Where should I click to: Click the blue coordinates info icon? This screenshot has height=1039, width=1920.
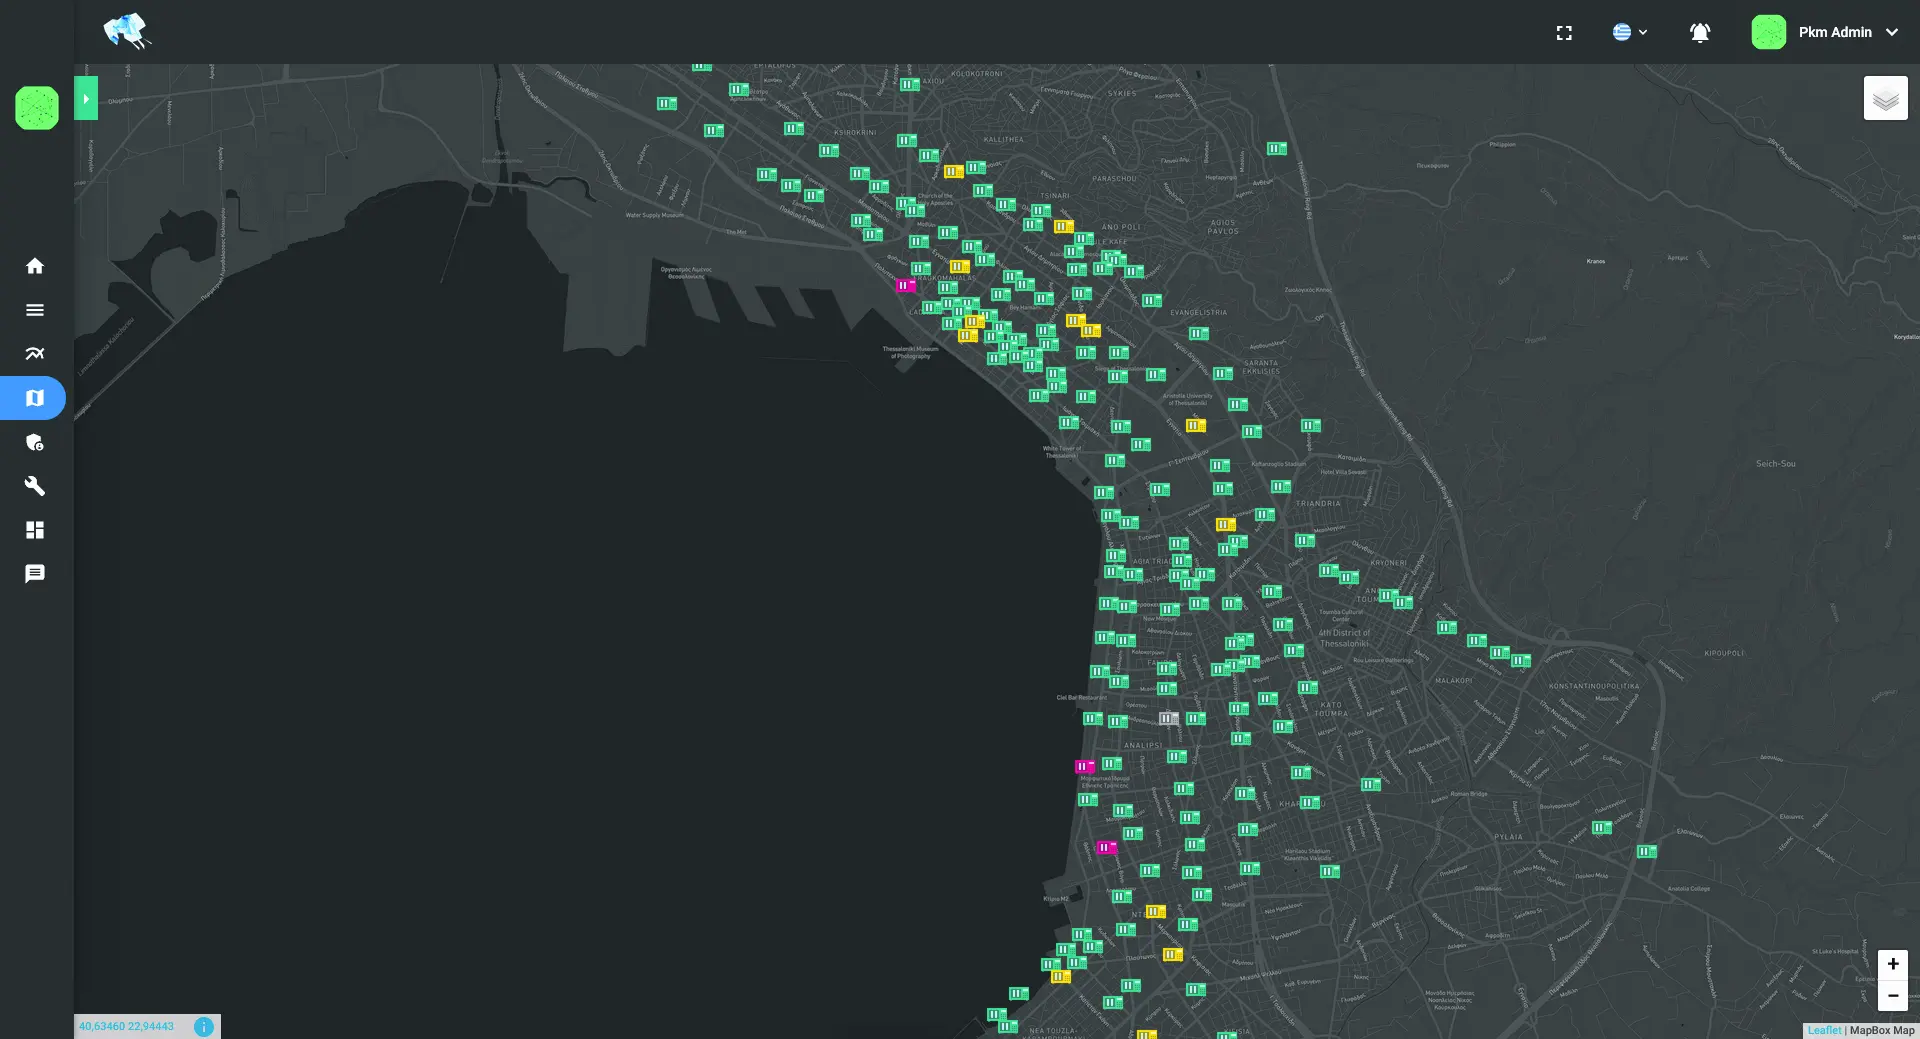click(x=204, y=1027)
